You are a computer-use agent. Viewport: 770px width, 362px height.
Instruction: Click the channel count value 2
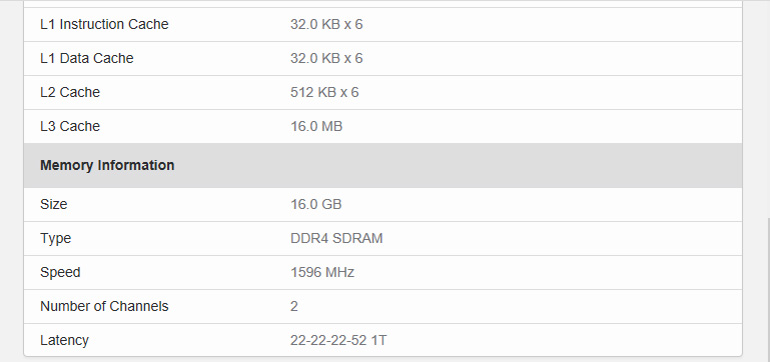pos(294,306)
